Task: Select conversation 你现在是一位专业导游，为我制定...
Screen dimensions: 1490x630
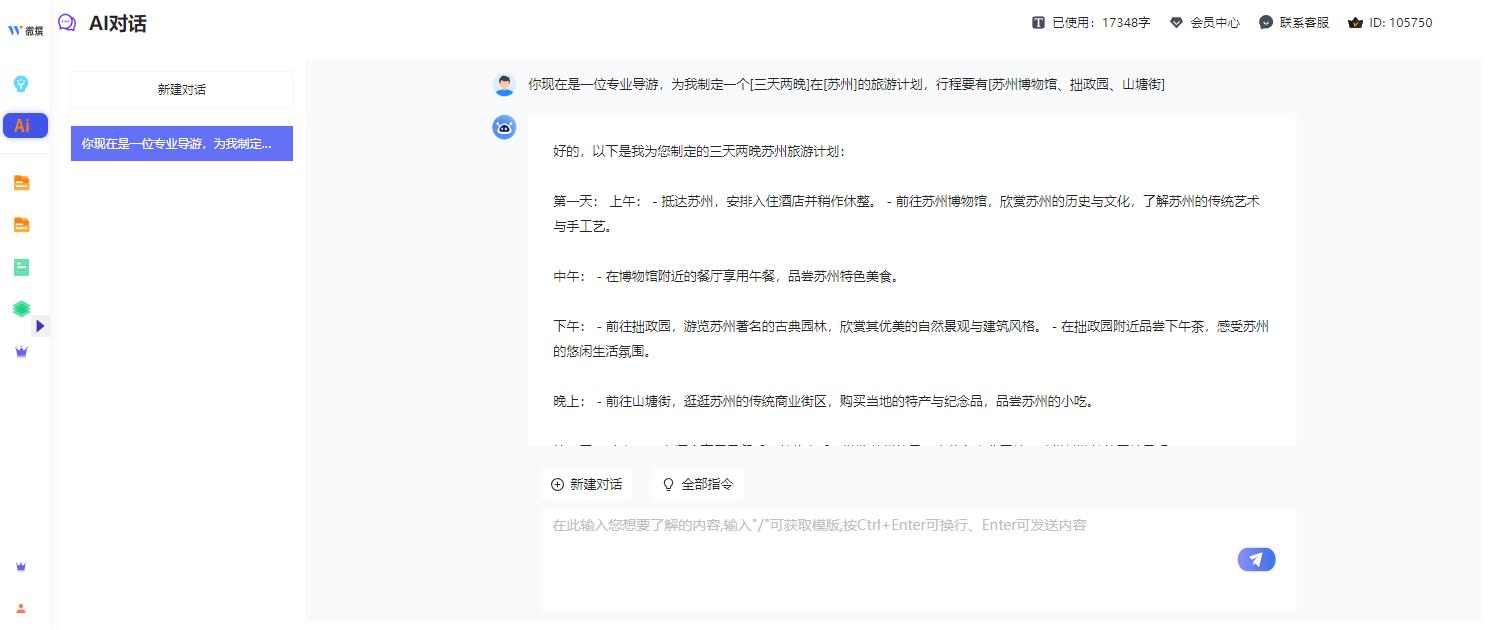Action: click(182, 143)
